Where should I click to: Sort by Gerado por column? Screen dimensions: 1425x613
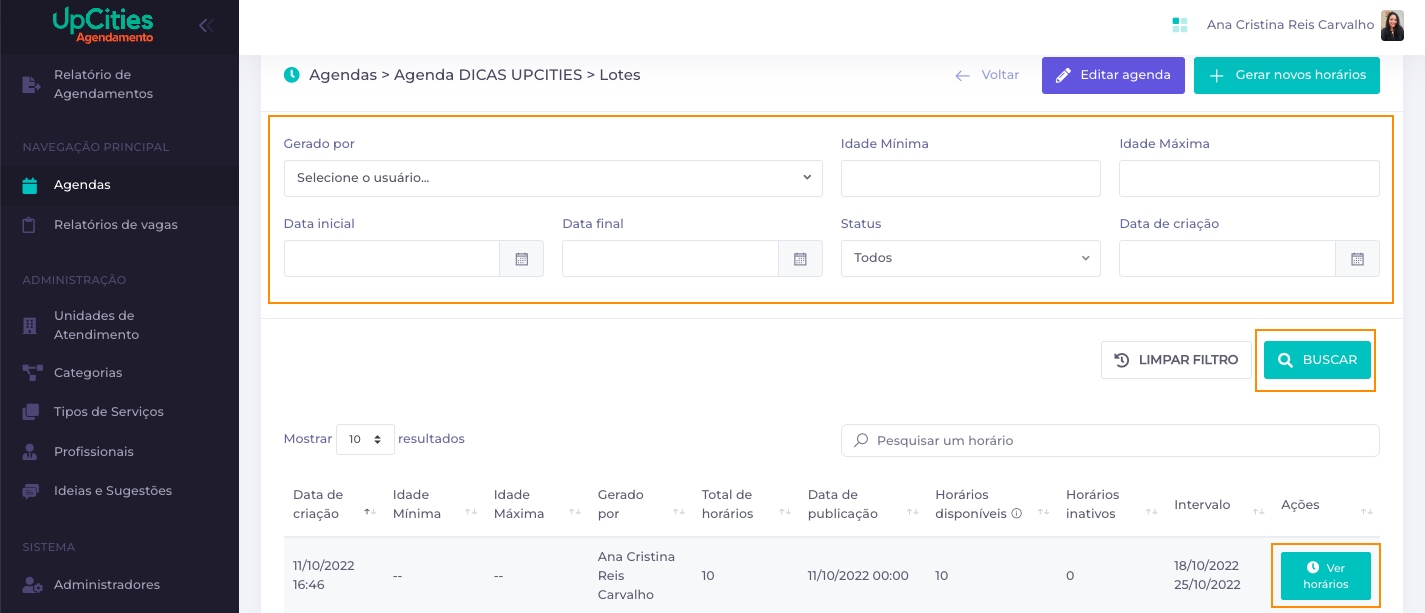[x=640, y=505]
